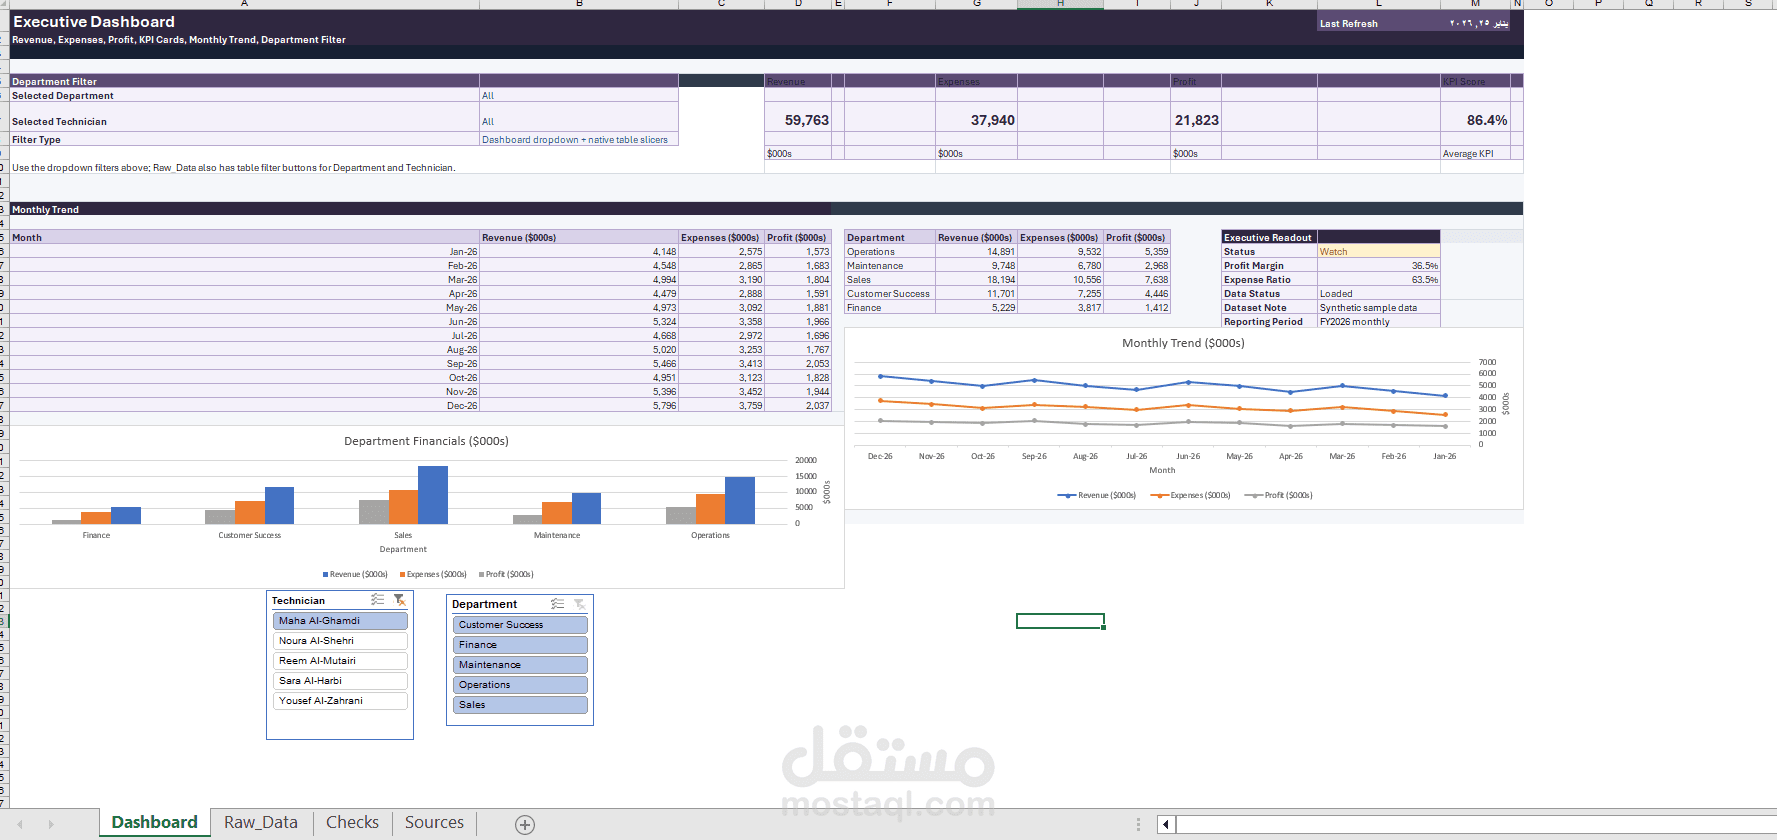Open the Checks sheet tab
Image resolution: width=1777 pixels, height=840 pixels.
point(352,822)
